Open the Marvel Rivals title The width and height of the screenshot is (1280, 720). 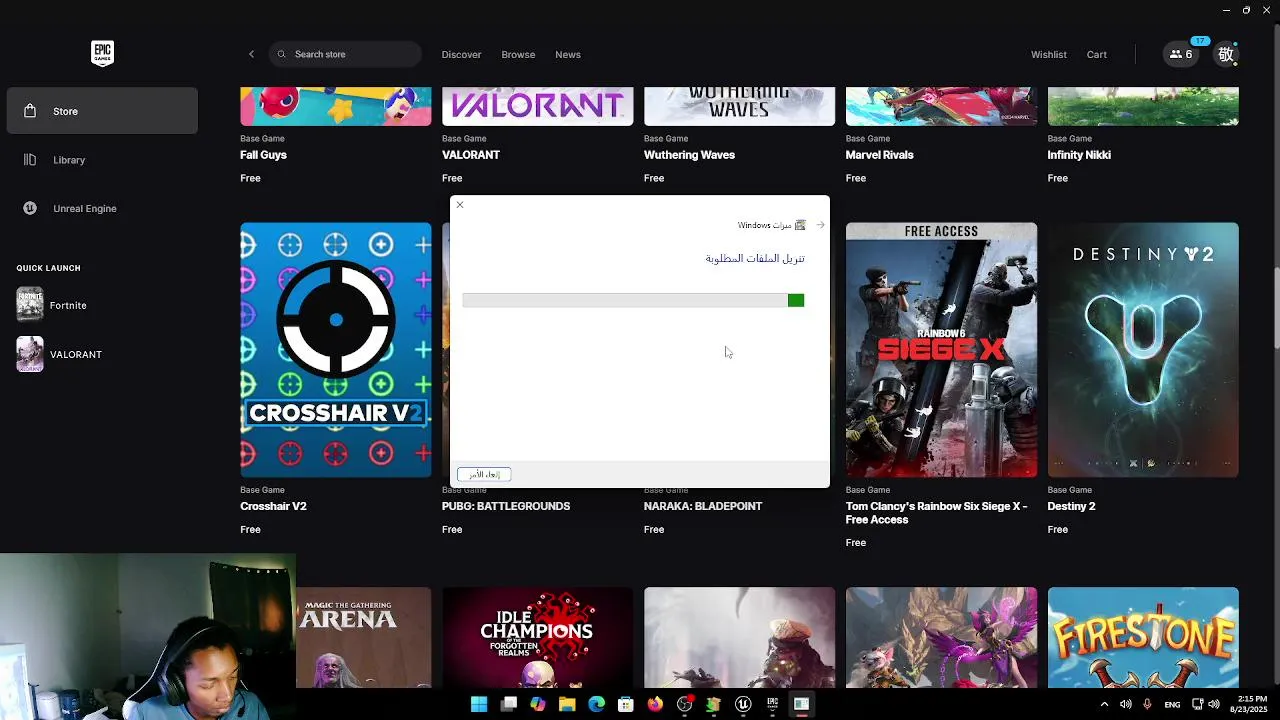[x=879, y=155]
